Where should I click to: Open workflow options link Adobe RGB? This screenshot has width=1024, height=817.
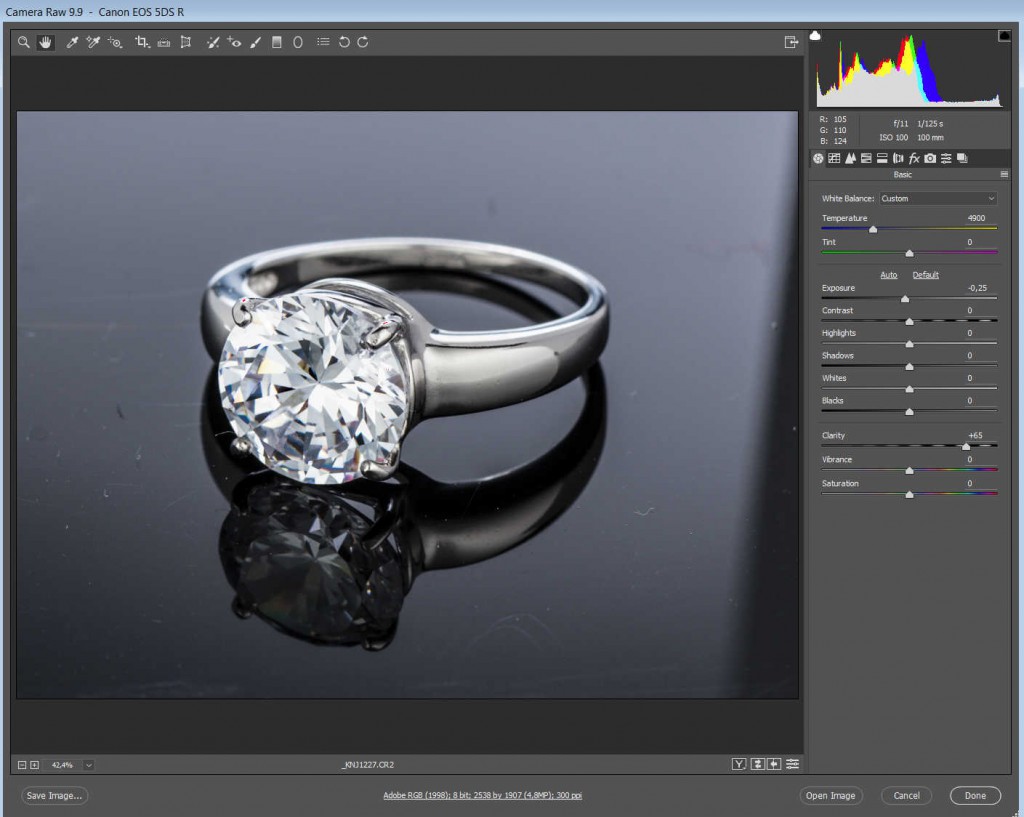(x=482, y=796)
